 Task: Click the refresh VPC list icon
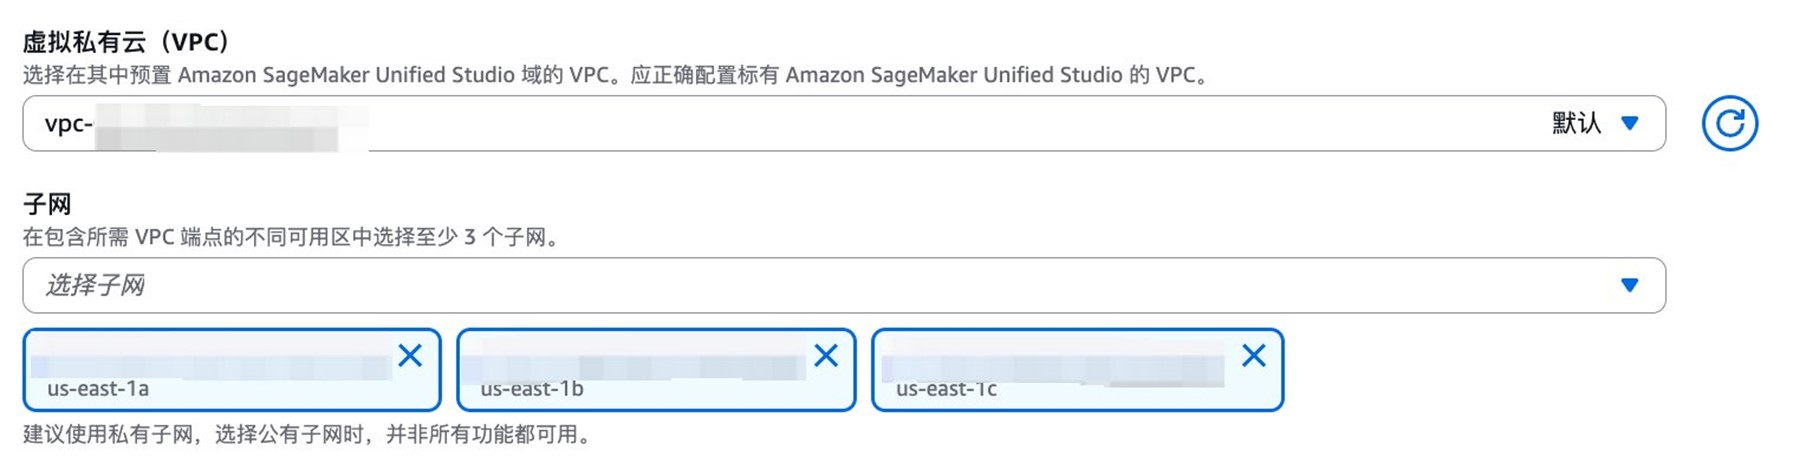pyautogui.click(x=1729, y=123)
